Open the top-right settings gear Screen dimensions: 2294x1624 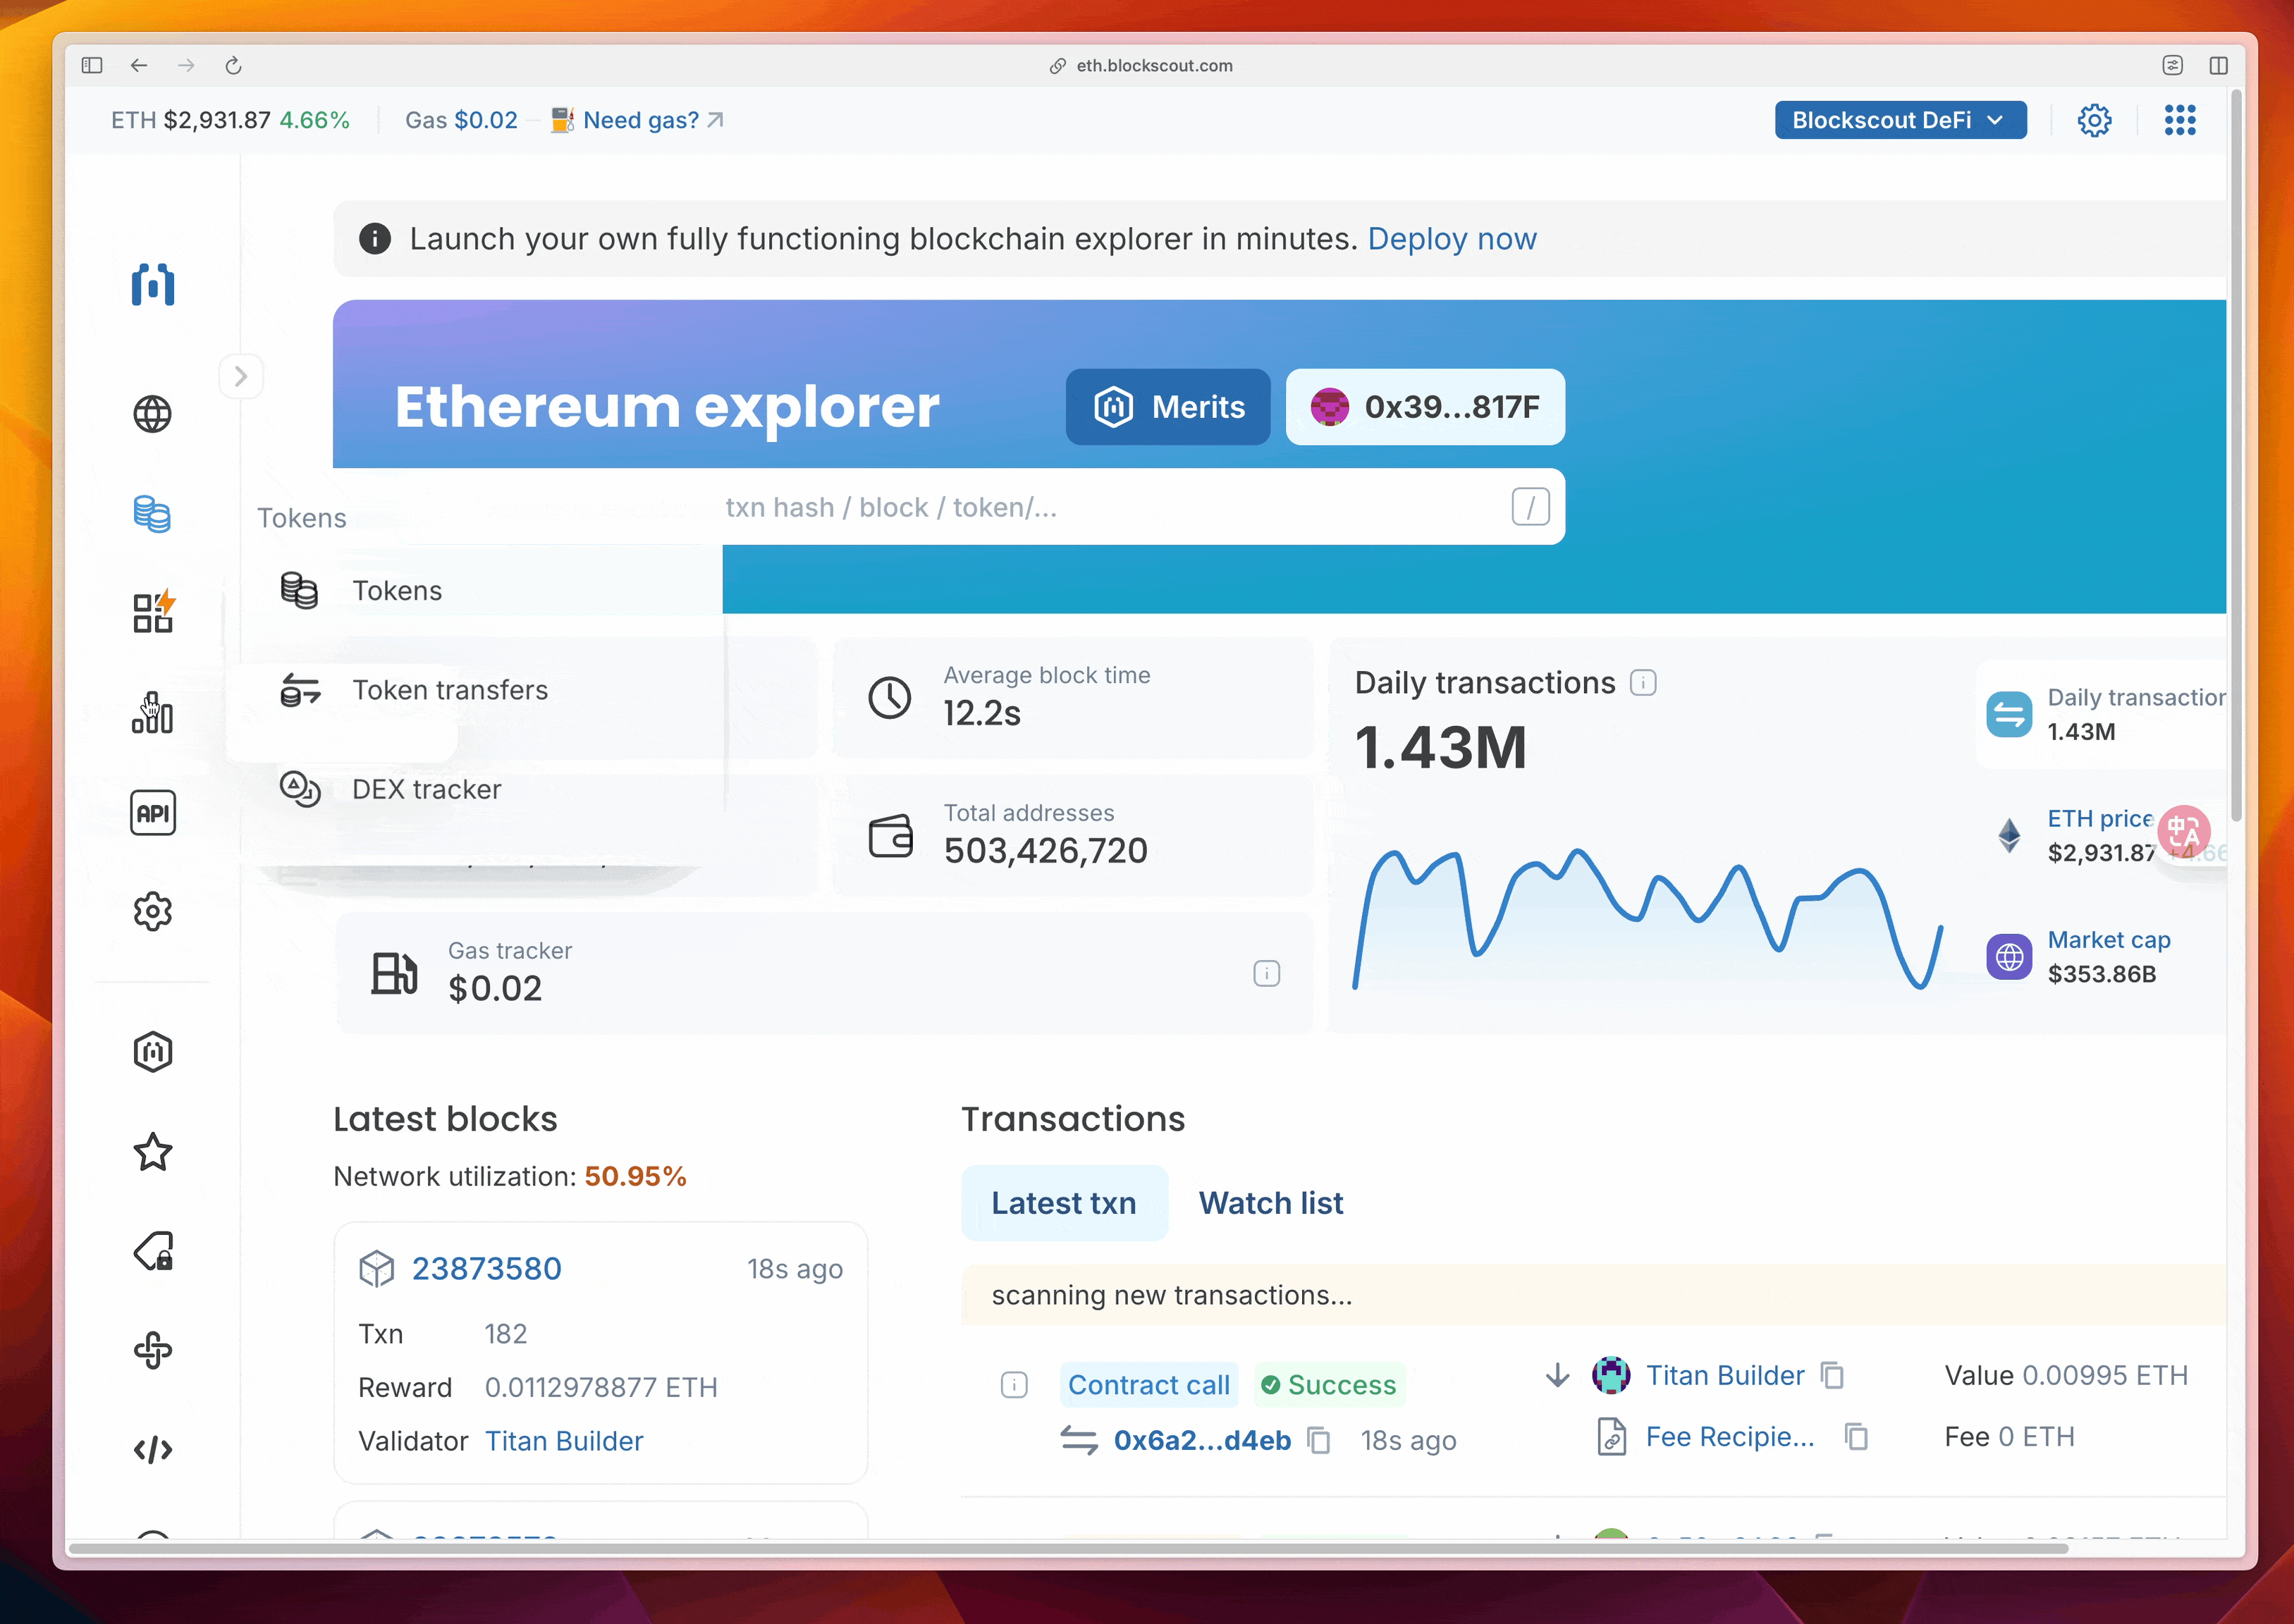tap(2094, 120)
